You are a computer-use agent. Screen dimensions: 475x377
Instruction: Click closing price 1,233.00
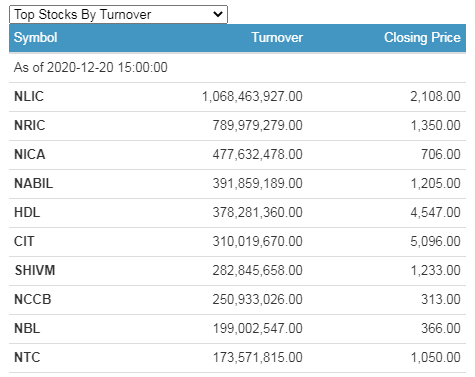(435, 270)
